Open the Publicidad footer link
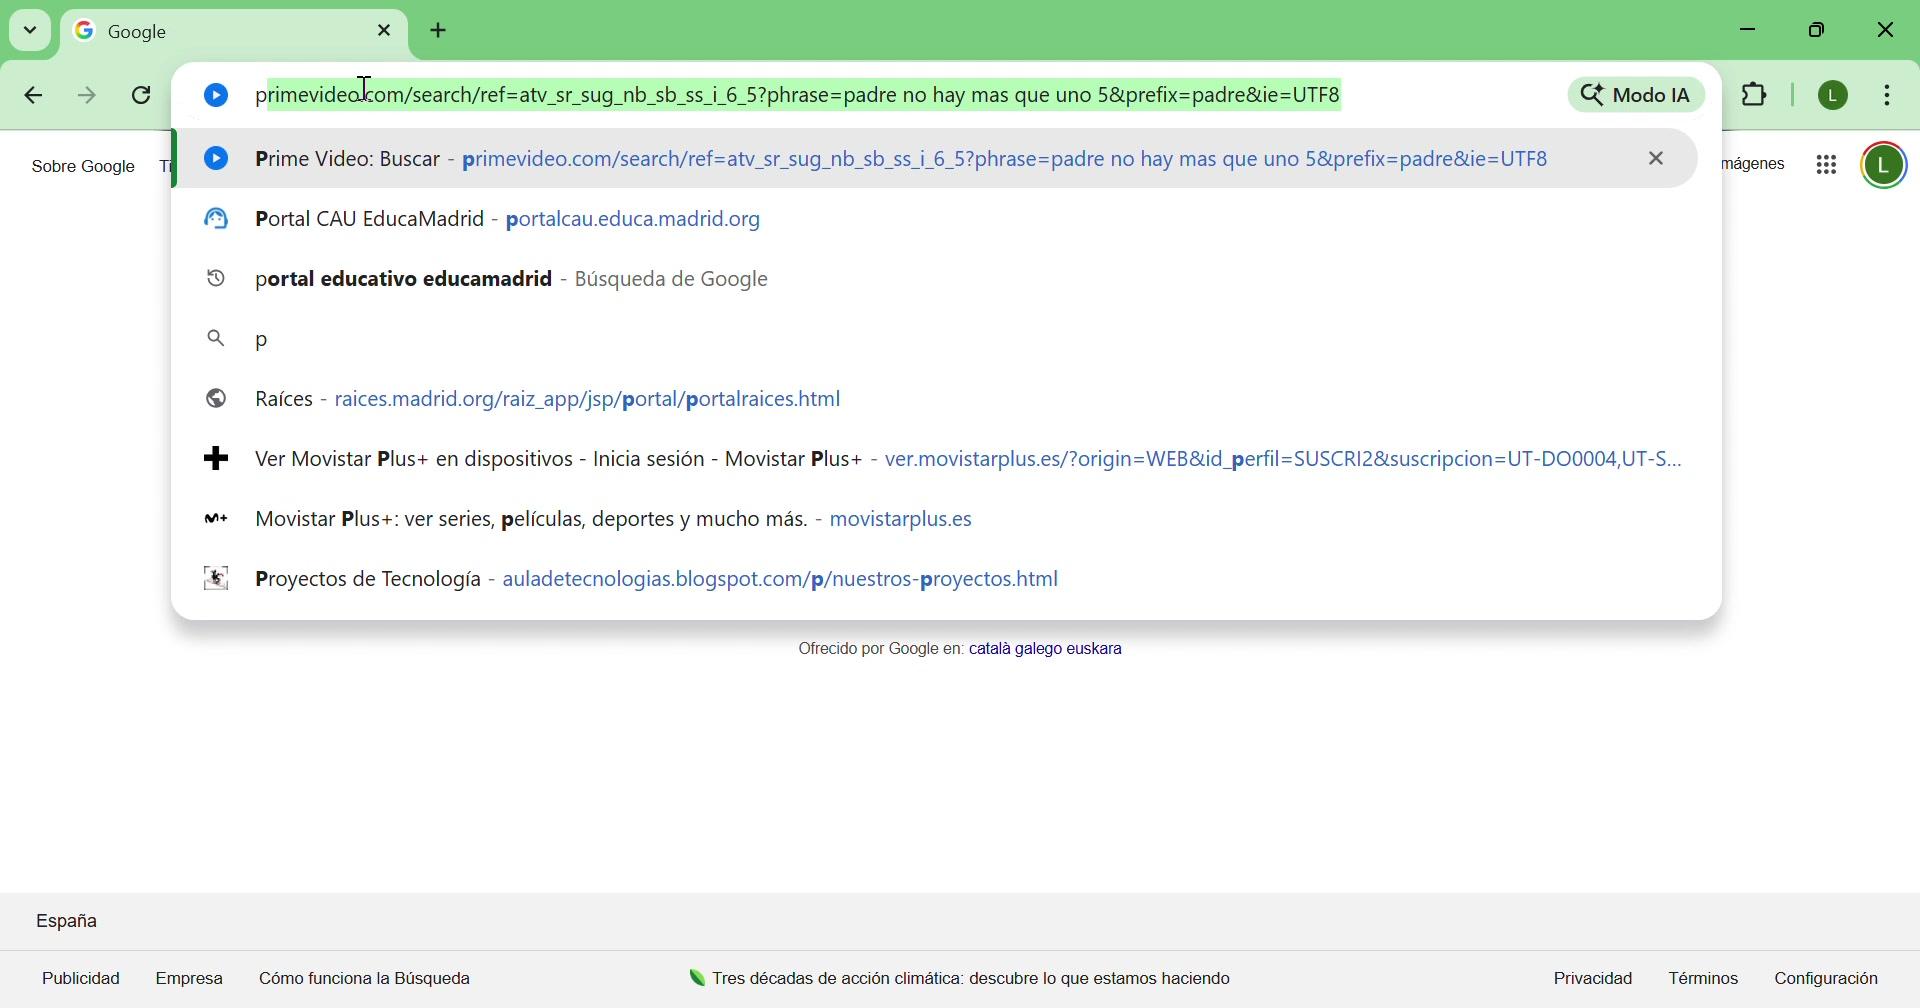The image size is (1920, 1008). [81, 979]
